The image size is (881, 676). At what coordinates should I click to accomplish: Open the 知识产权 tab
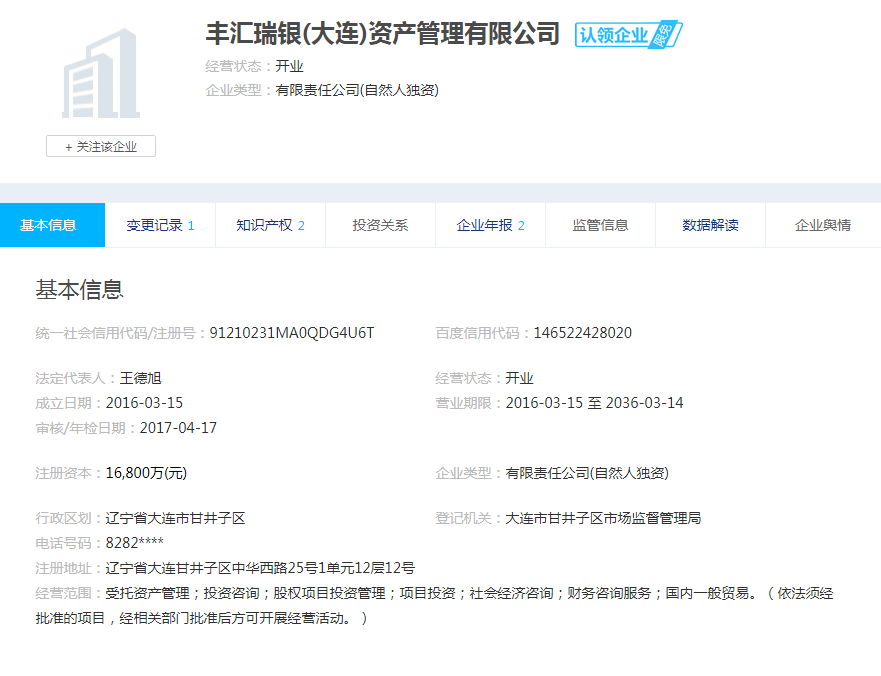tap(270, 225)
